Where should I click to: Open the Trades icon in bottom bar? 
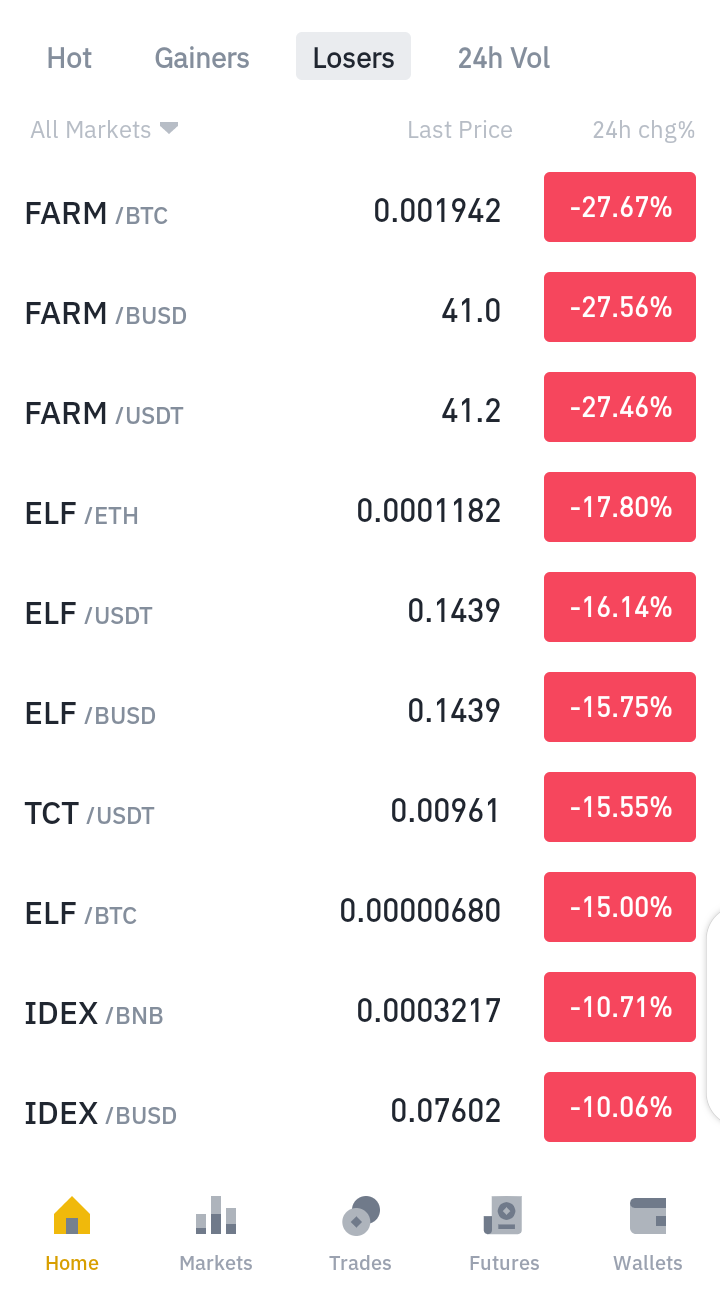[360, 1216]
